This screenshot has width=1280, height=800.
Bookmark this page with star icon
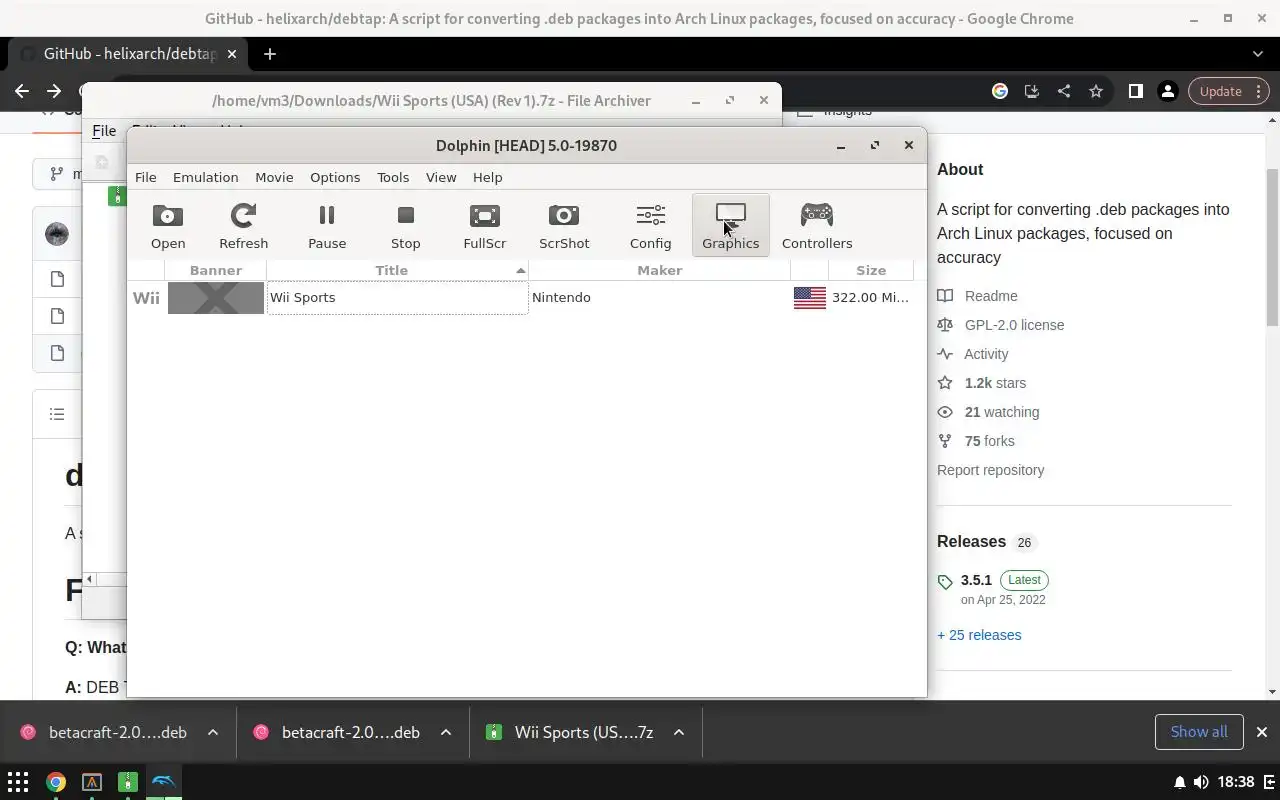click(x=1096, y=91)
